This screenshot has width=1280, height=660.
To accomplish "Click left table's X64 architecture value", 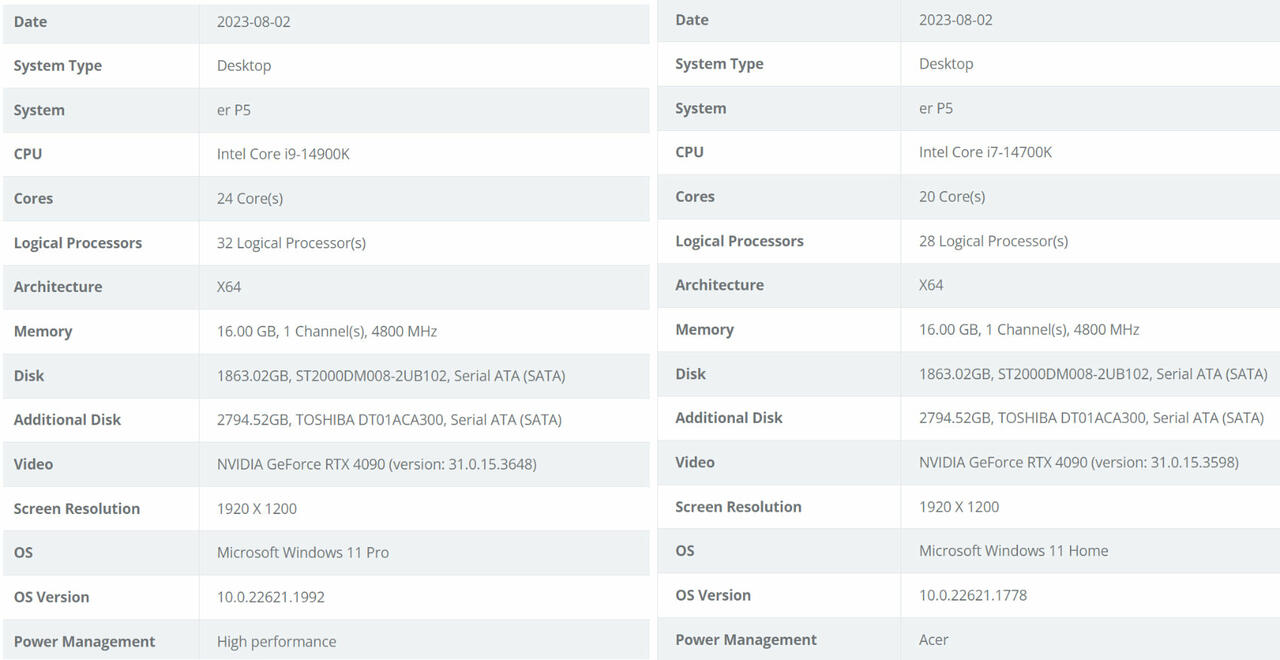I will click(x=229, y=287).
